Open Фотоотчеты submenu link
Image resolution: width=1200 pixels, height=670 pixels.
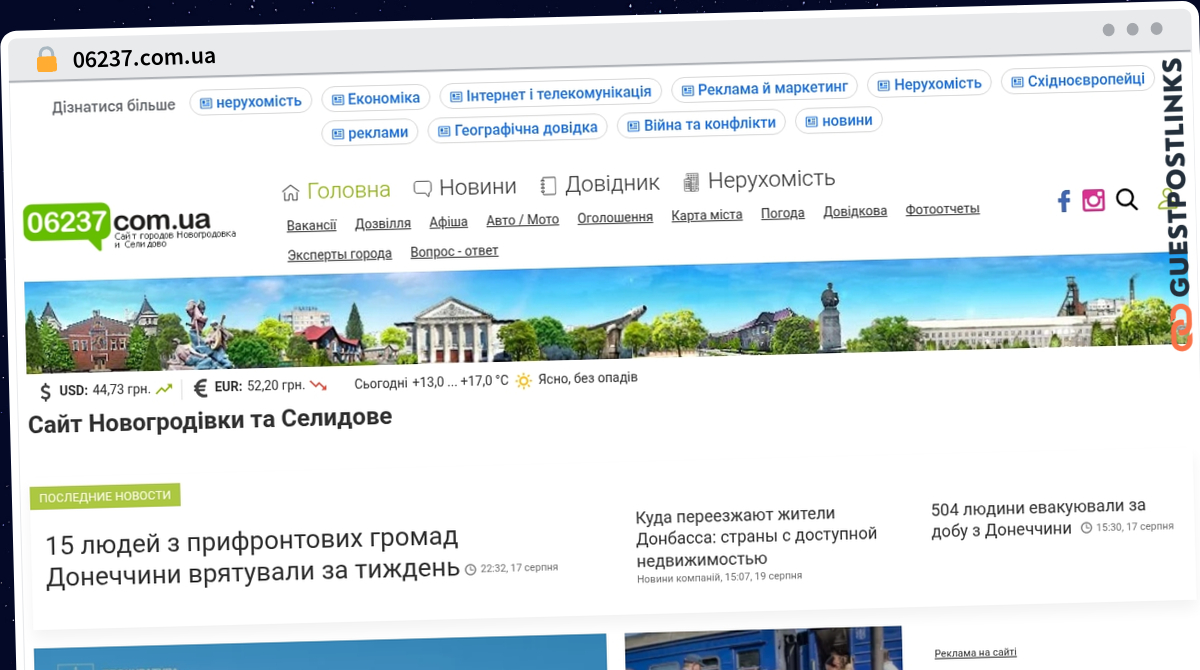942,209
